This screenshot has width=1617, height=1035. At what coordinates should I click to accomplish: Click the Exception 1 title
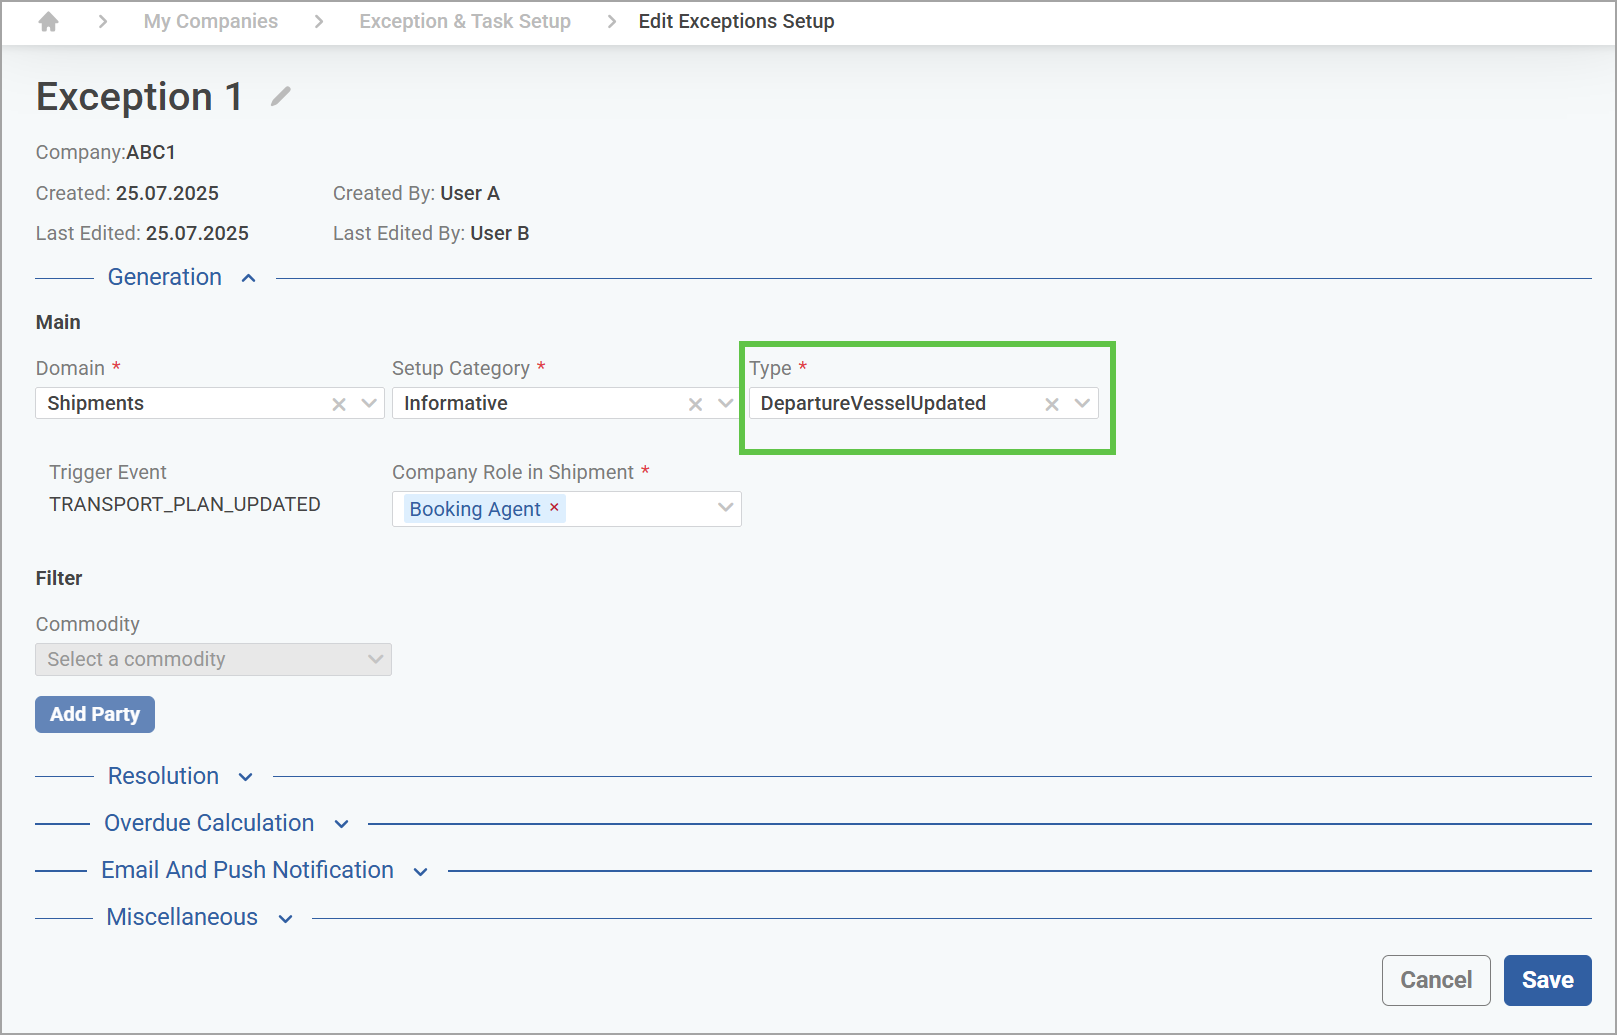click(139, 97)
